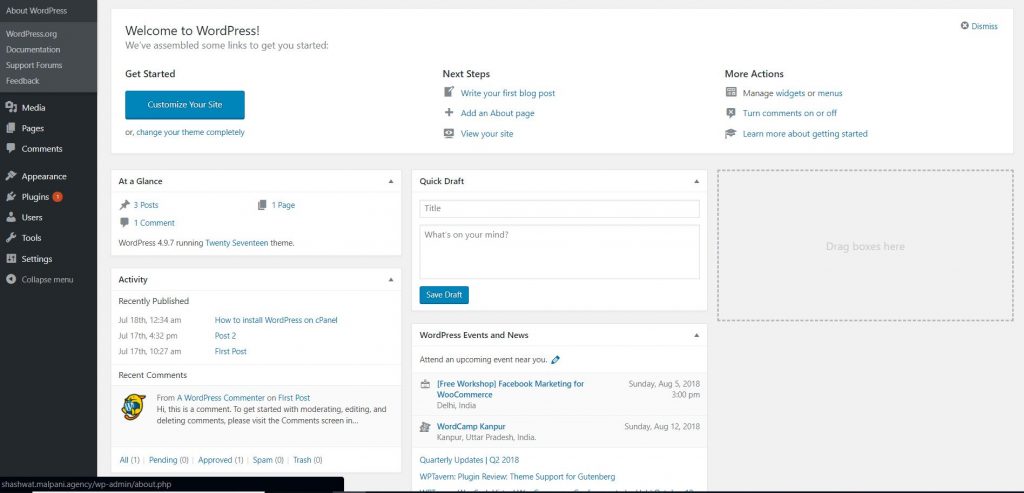1024x493 pixels.
Task: Click the Plugins update count badge
Action: pyautogui.click(x=57, y=197)
